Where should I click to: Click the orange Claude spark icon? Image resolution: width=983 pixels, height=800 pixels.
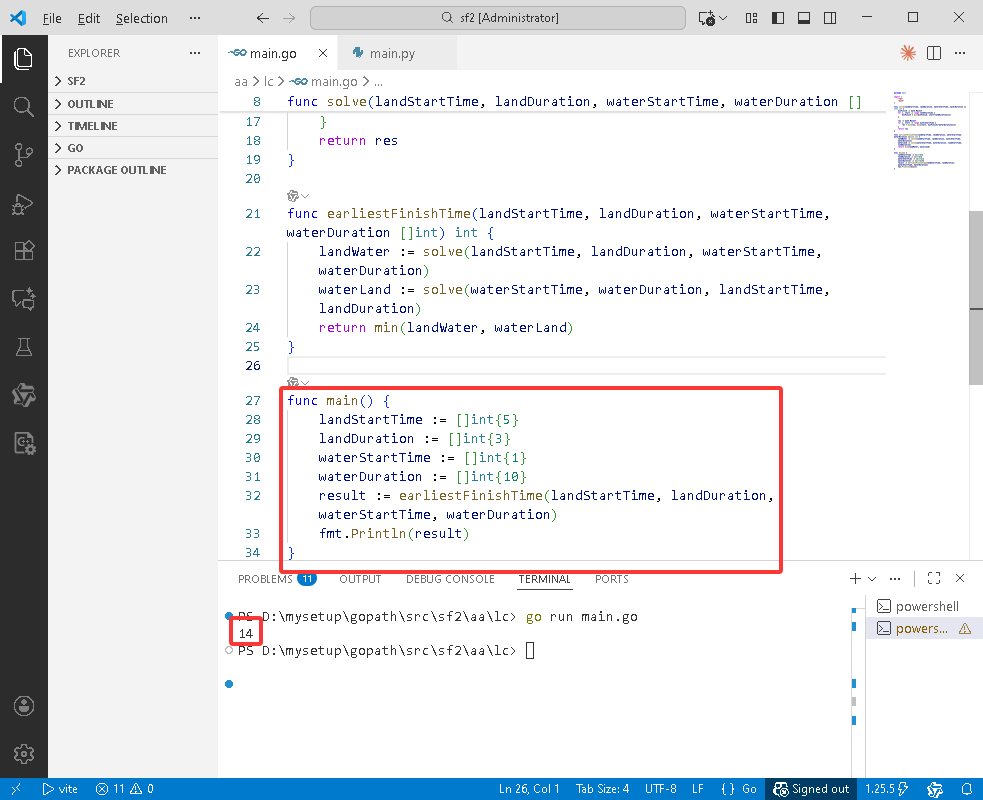point(907,53)
